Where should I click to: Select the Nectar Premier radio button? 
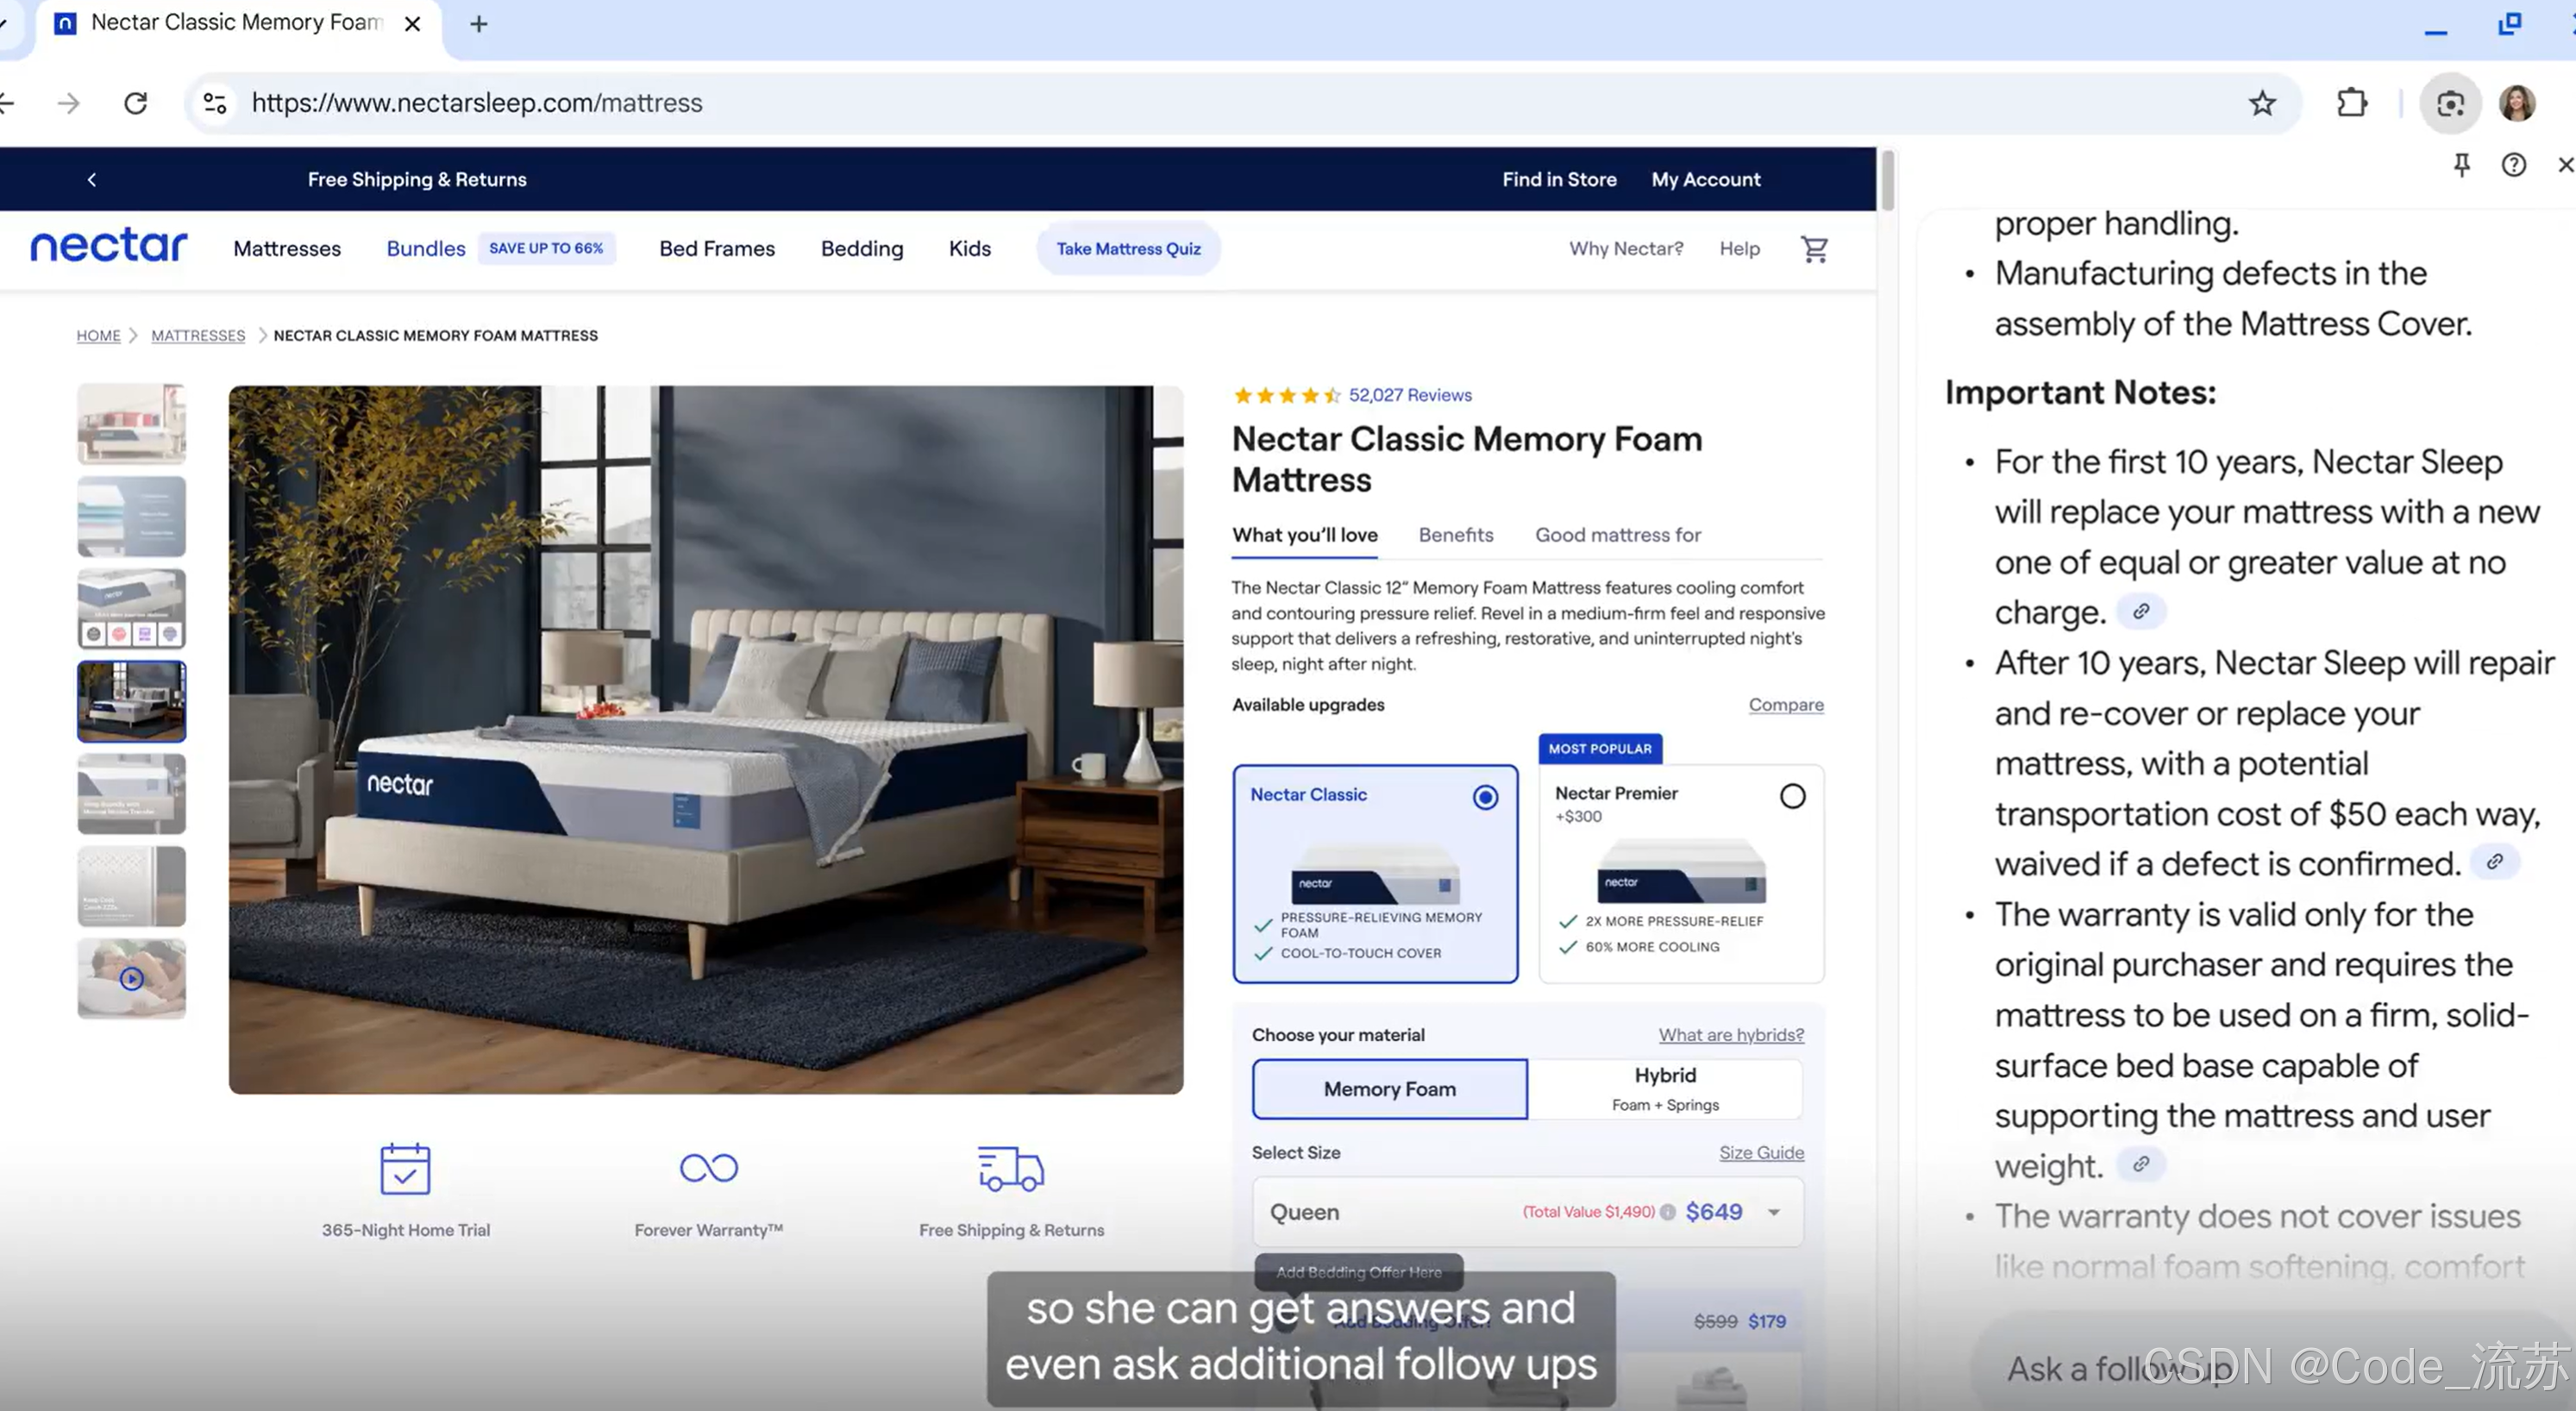[1792, 796]
